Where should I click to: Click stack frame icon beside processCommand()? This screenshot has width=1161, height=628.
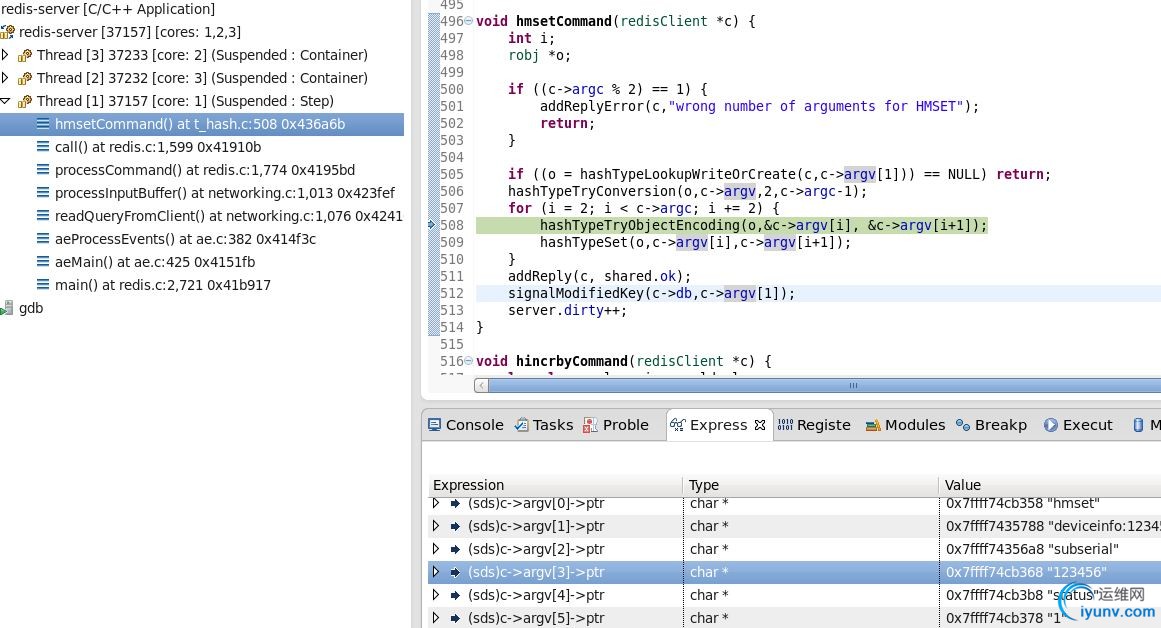[43, 170]
